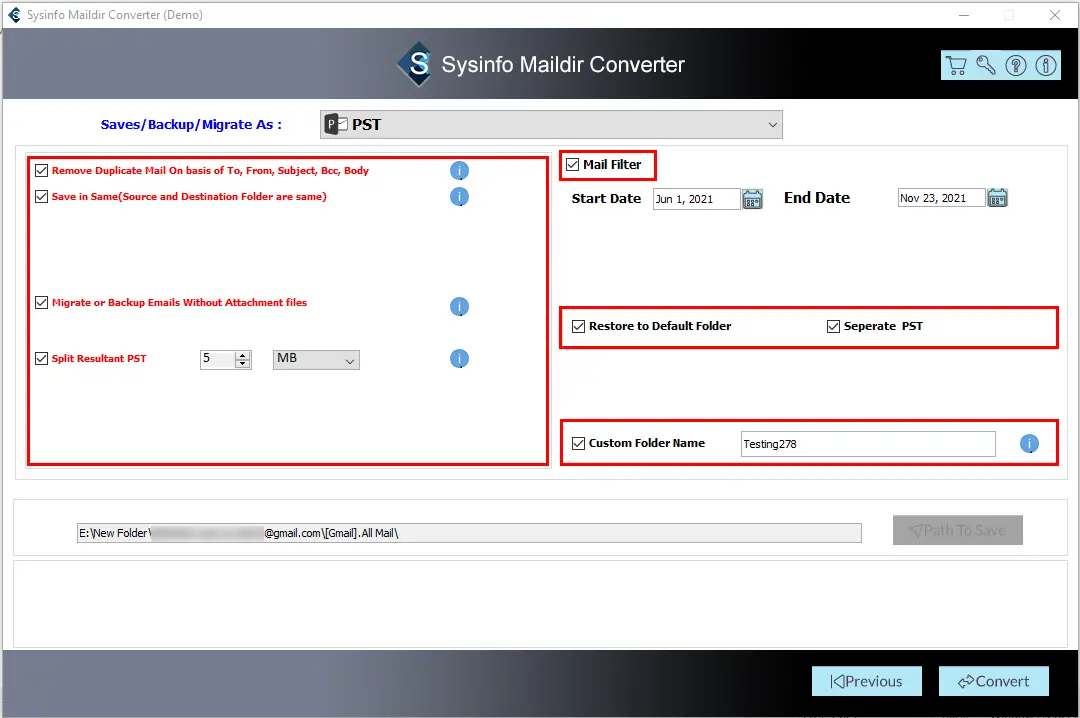Close the Sysinfo Maildir Converter window
The height and width of the screenshot is (718, 1080).
1055,15
